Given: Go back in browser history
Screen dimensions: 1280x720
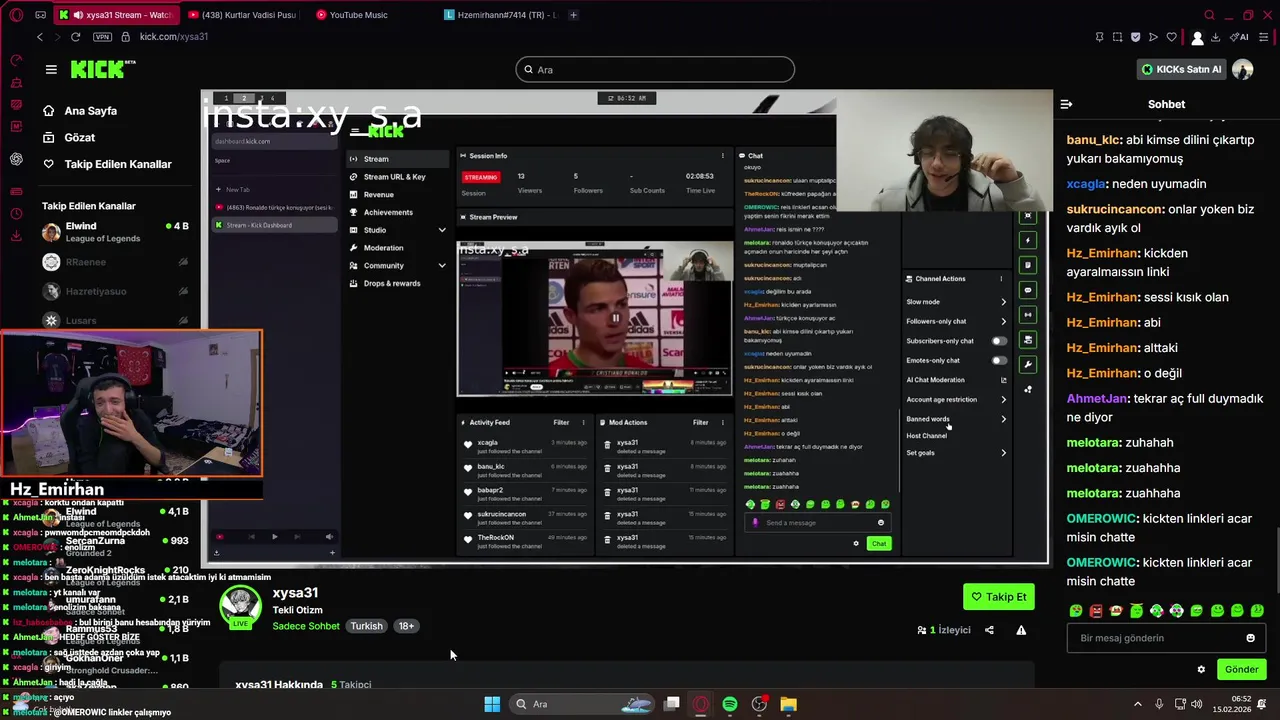Looking at the screenshot, I should 40,37.
